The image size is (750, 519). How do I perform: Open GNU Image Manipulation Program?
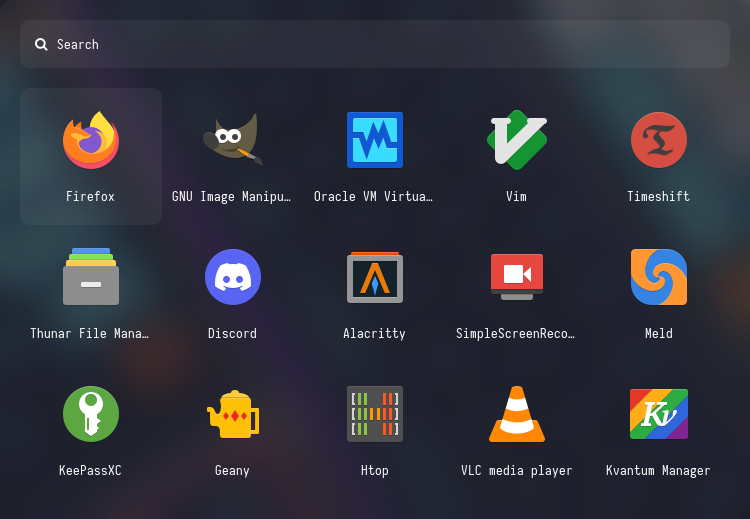coord(232,141)
